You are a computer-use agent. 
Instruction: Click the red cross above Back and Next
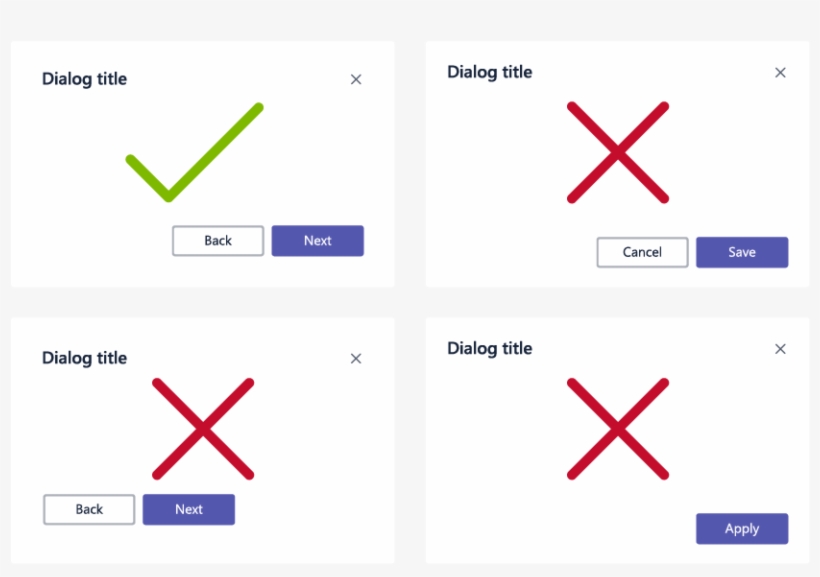pos(203,428)
